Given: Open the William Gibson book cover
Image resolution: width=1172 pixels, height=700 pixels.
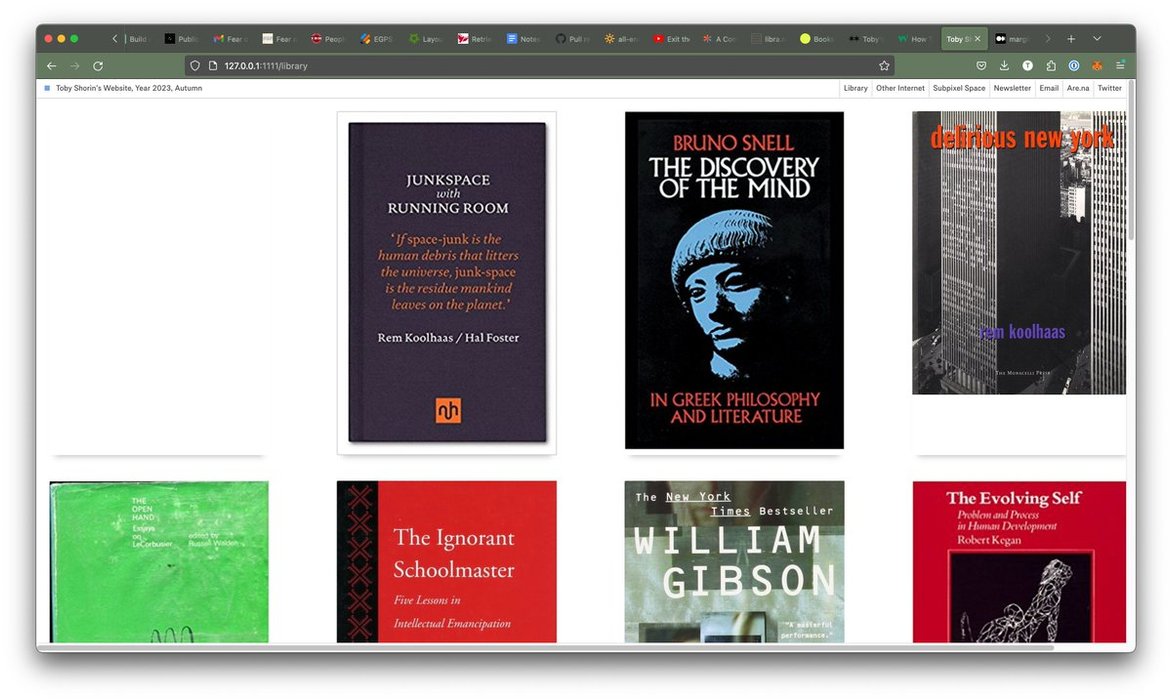Looking at the screenshot, I should coord(734,562).
